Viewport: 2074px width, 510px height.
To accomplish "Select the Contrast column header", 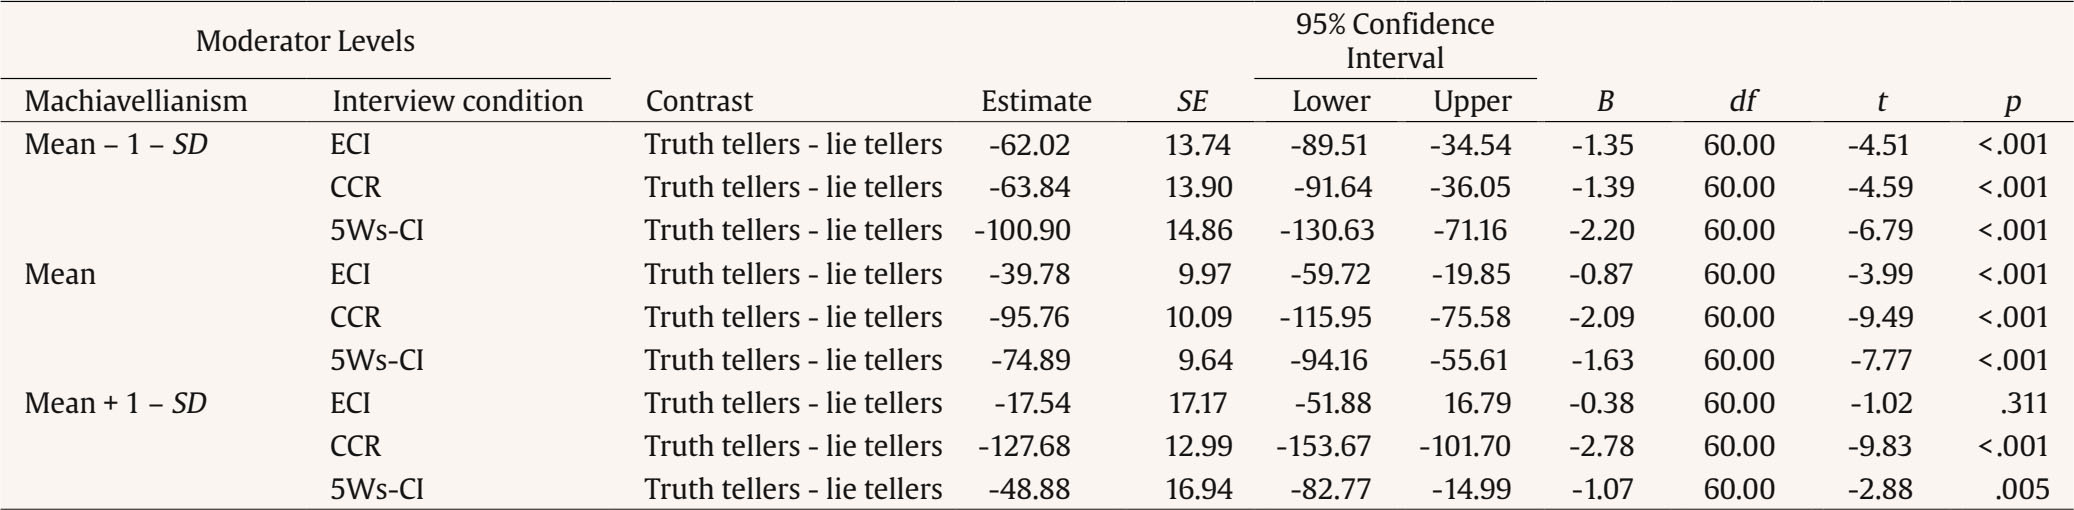I will pos(699,101).
